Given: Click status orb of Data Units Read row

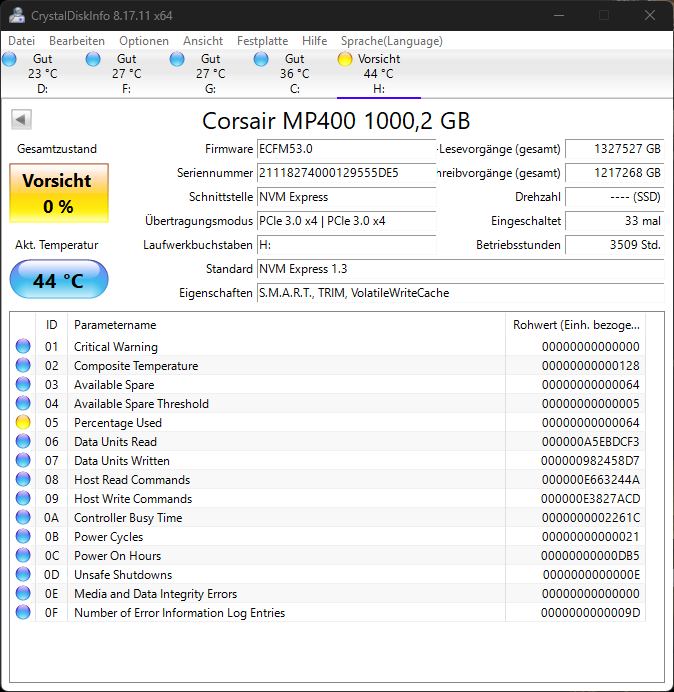Looking at the screenshot, I should (x=23, y=441).
